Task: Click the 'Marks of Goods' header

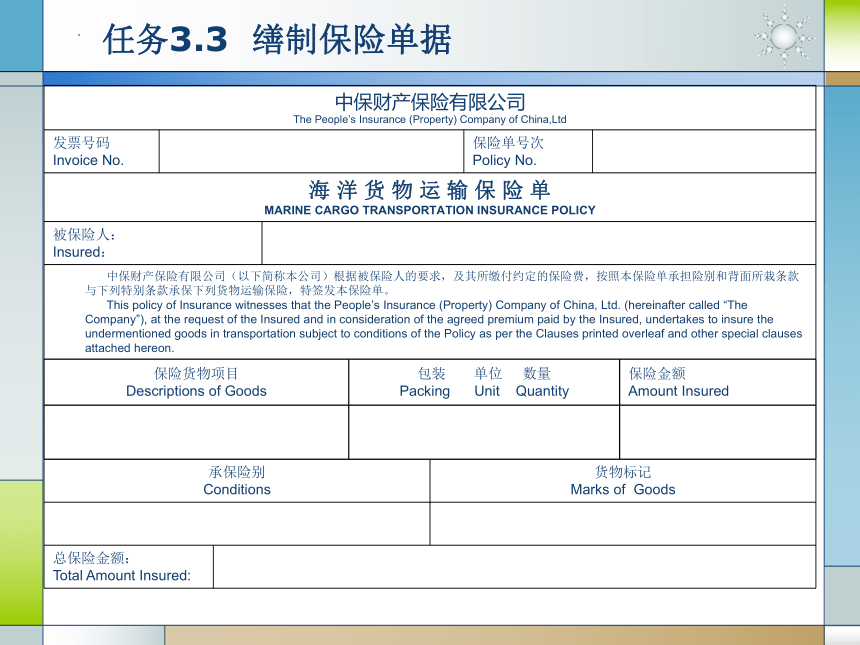Action: point(623,489)
